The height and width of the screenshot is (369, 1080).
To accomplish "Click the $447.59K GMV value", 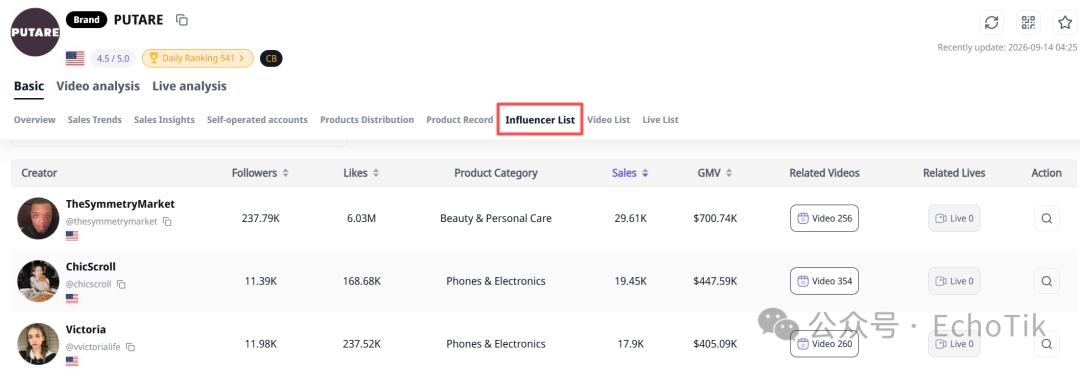I will 715,281.
